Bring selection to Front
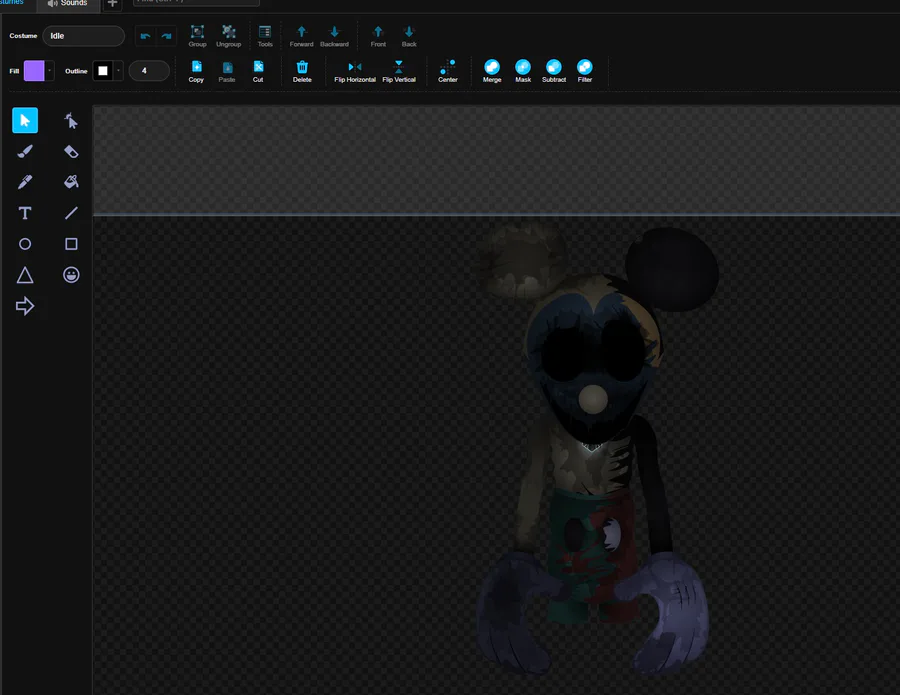The image size is (900, 695). 378,36
